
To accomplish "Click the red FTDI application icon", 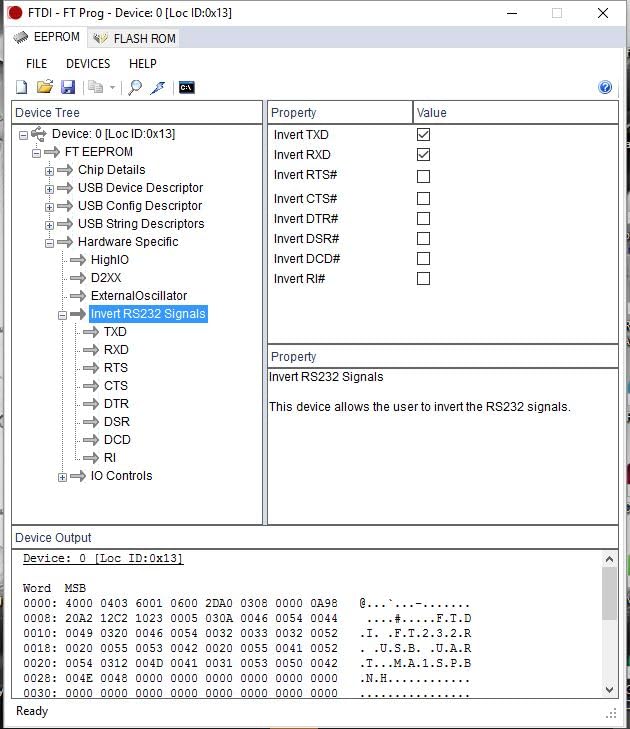I will point(14,13).
